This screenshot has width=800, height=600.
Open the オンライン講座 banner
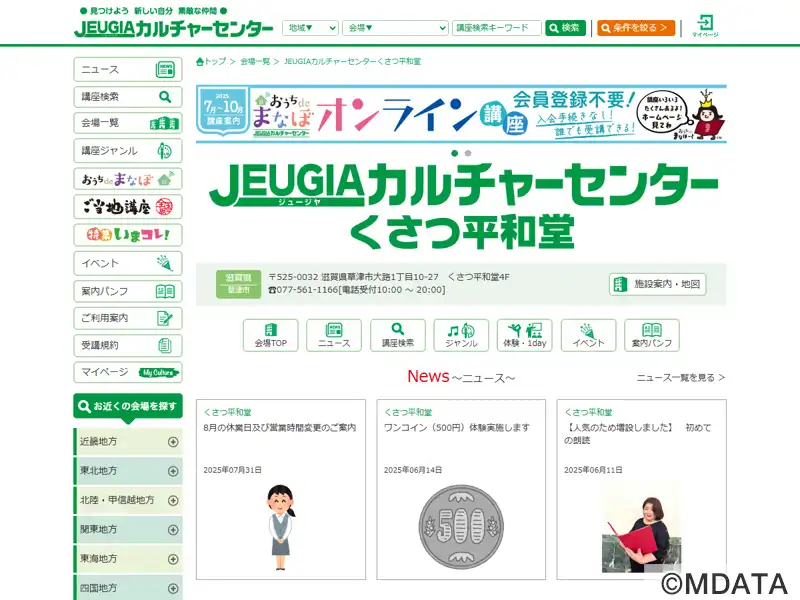point(461,114)
